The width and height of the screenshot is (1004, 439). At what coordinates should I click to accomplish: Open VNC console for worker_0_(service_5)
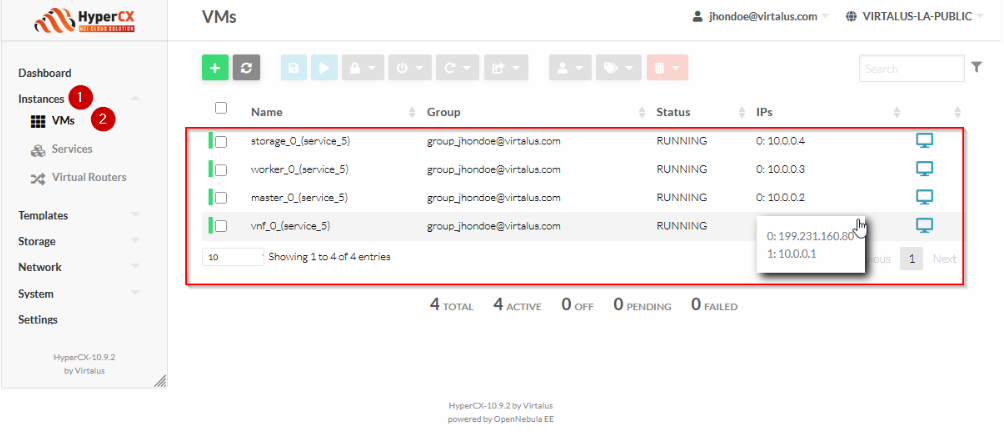tap(924, 168)
